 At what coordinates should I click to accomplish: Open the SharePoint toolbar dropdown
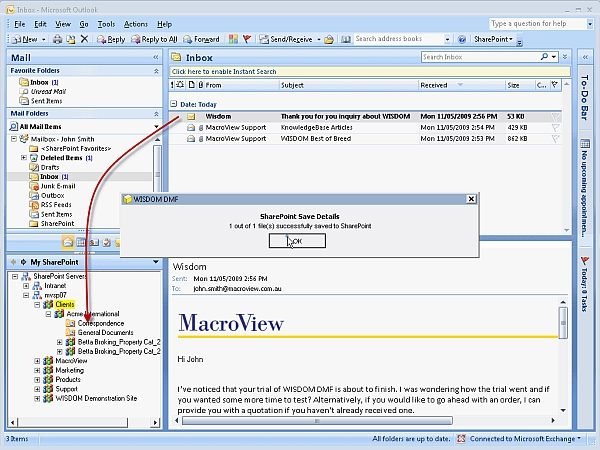point(493,39)
